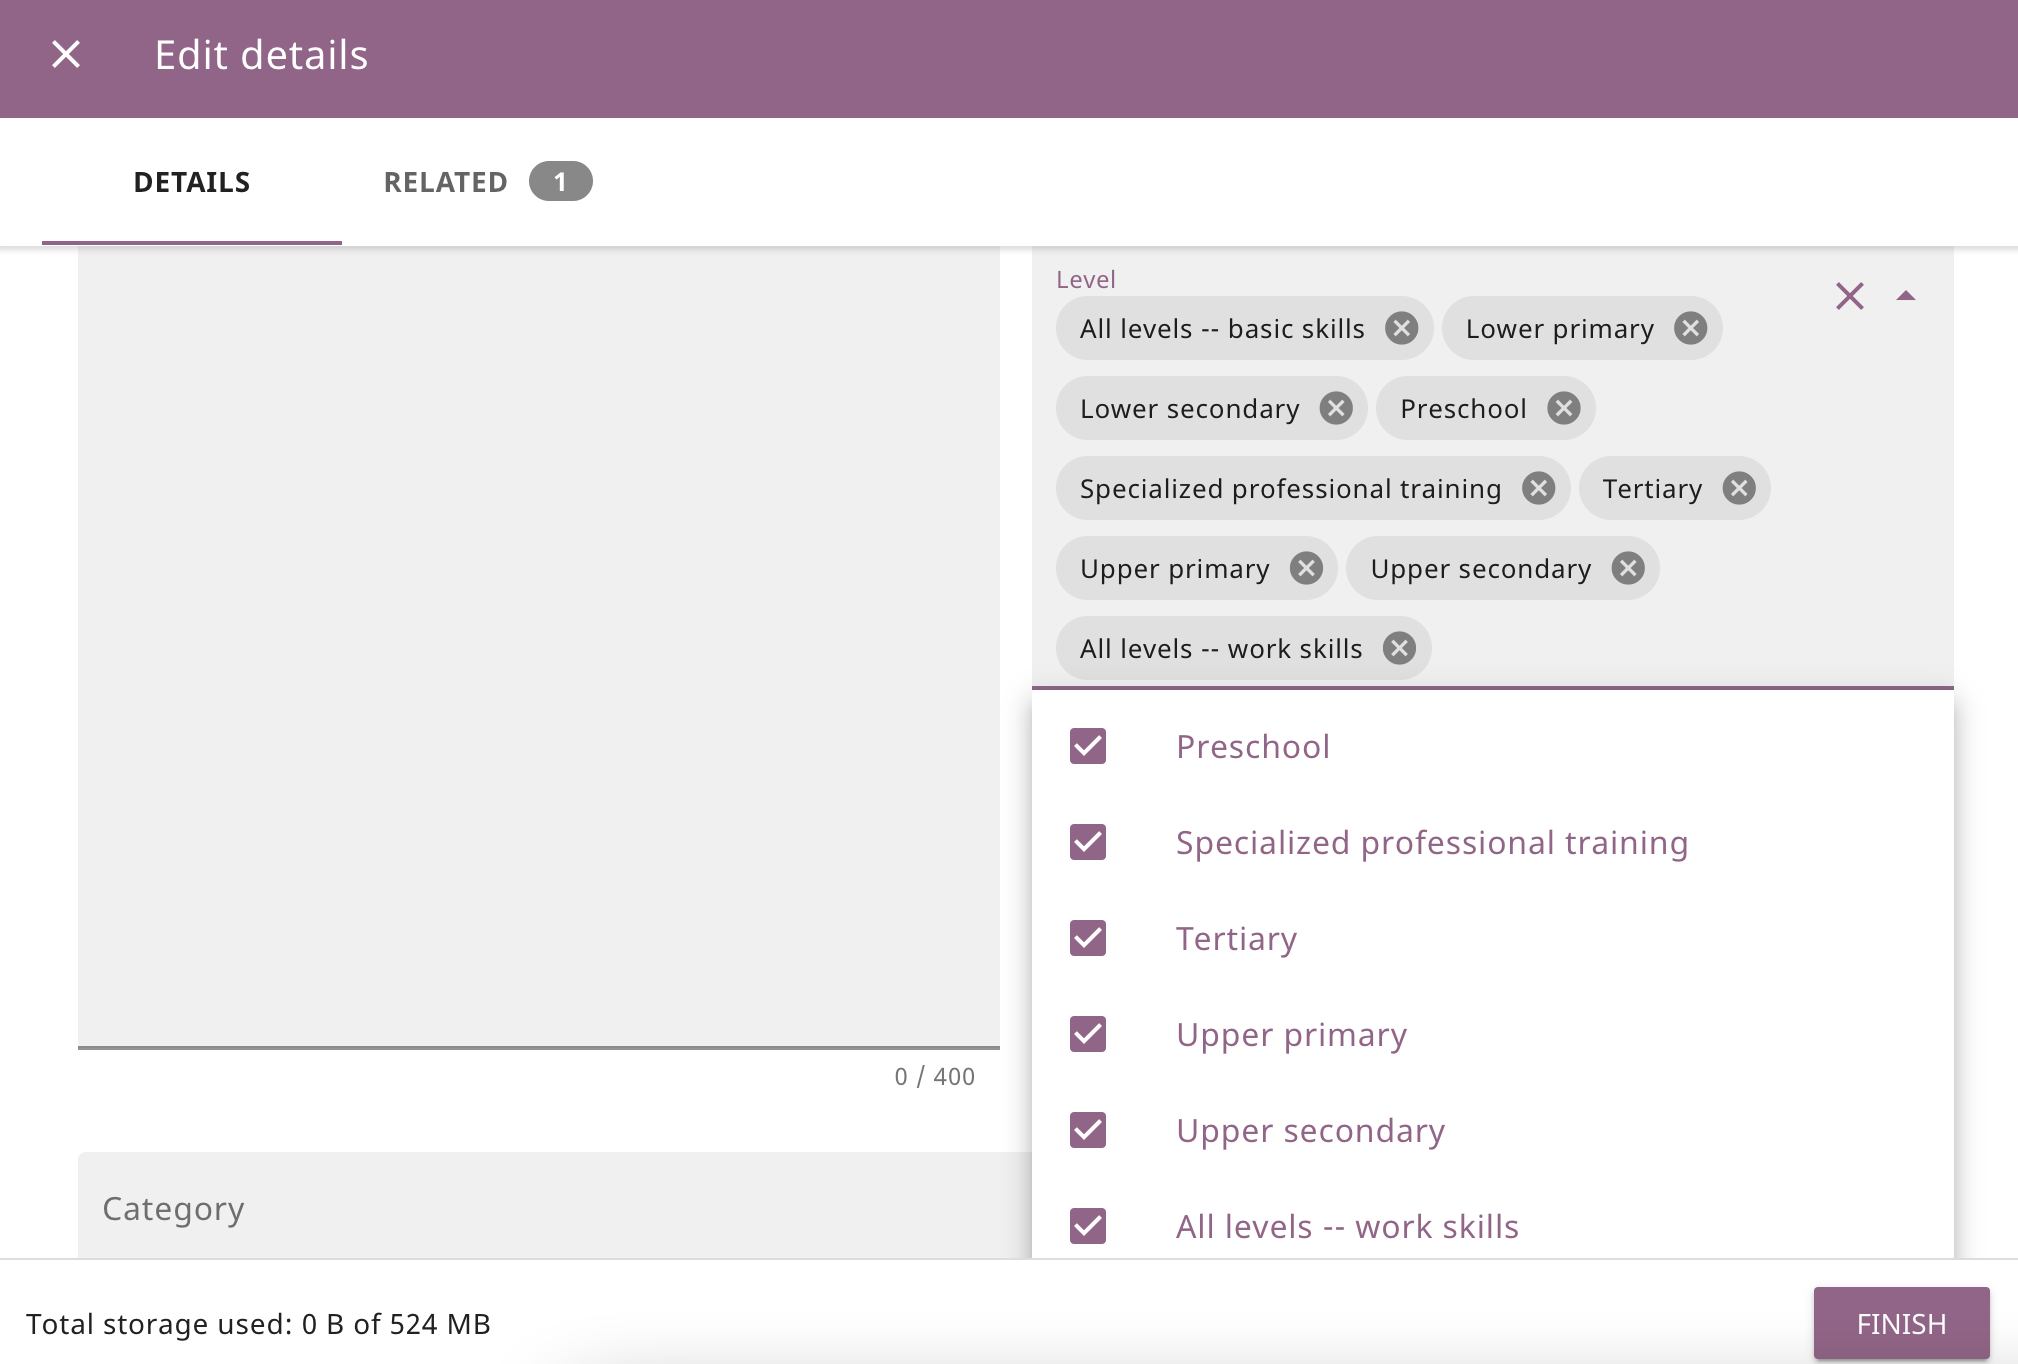Remove the 'Tertiary' chip
This screenshot has height=1364, width=2018.
[x=1738, y=488]
